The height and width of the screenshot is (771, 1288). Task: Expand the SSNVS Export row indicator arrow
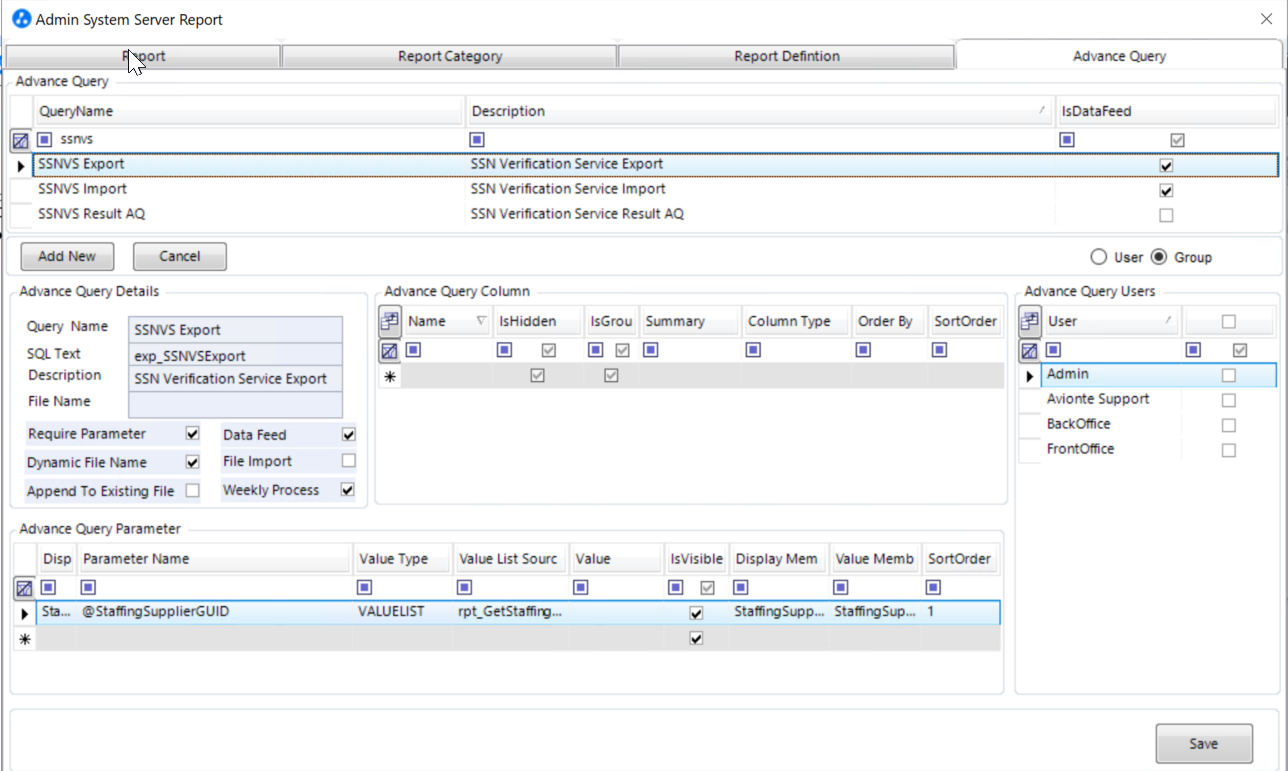(21, 165)
